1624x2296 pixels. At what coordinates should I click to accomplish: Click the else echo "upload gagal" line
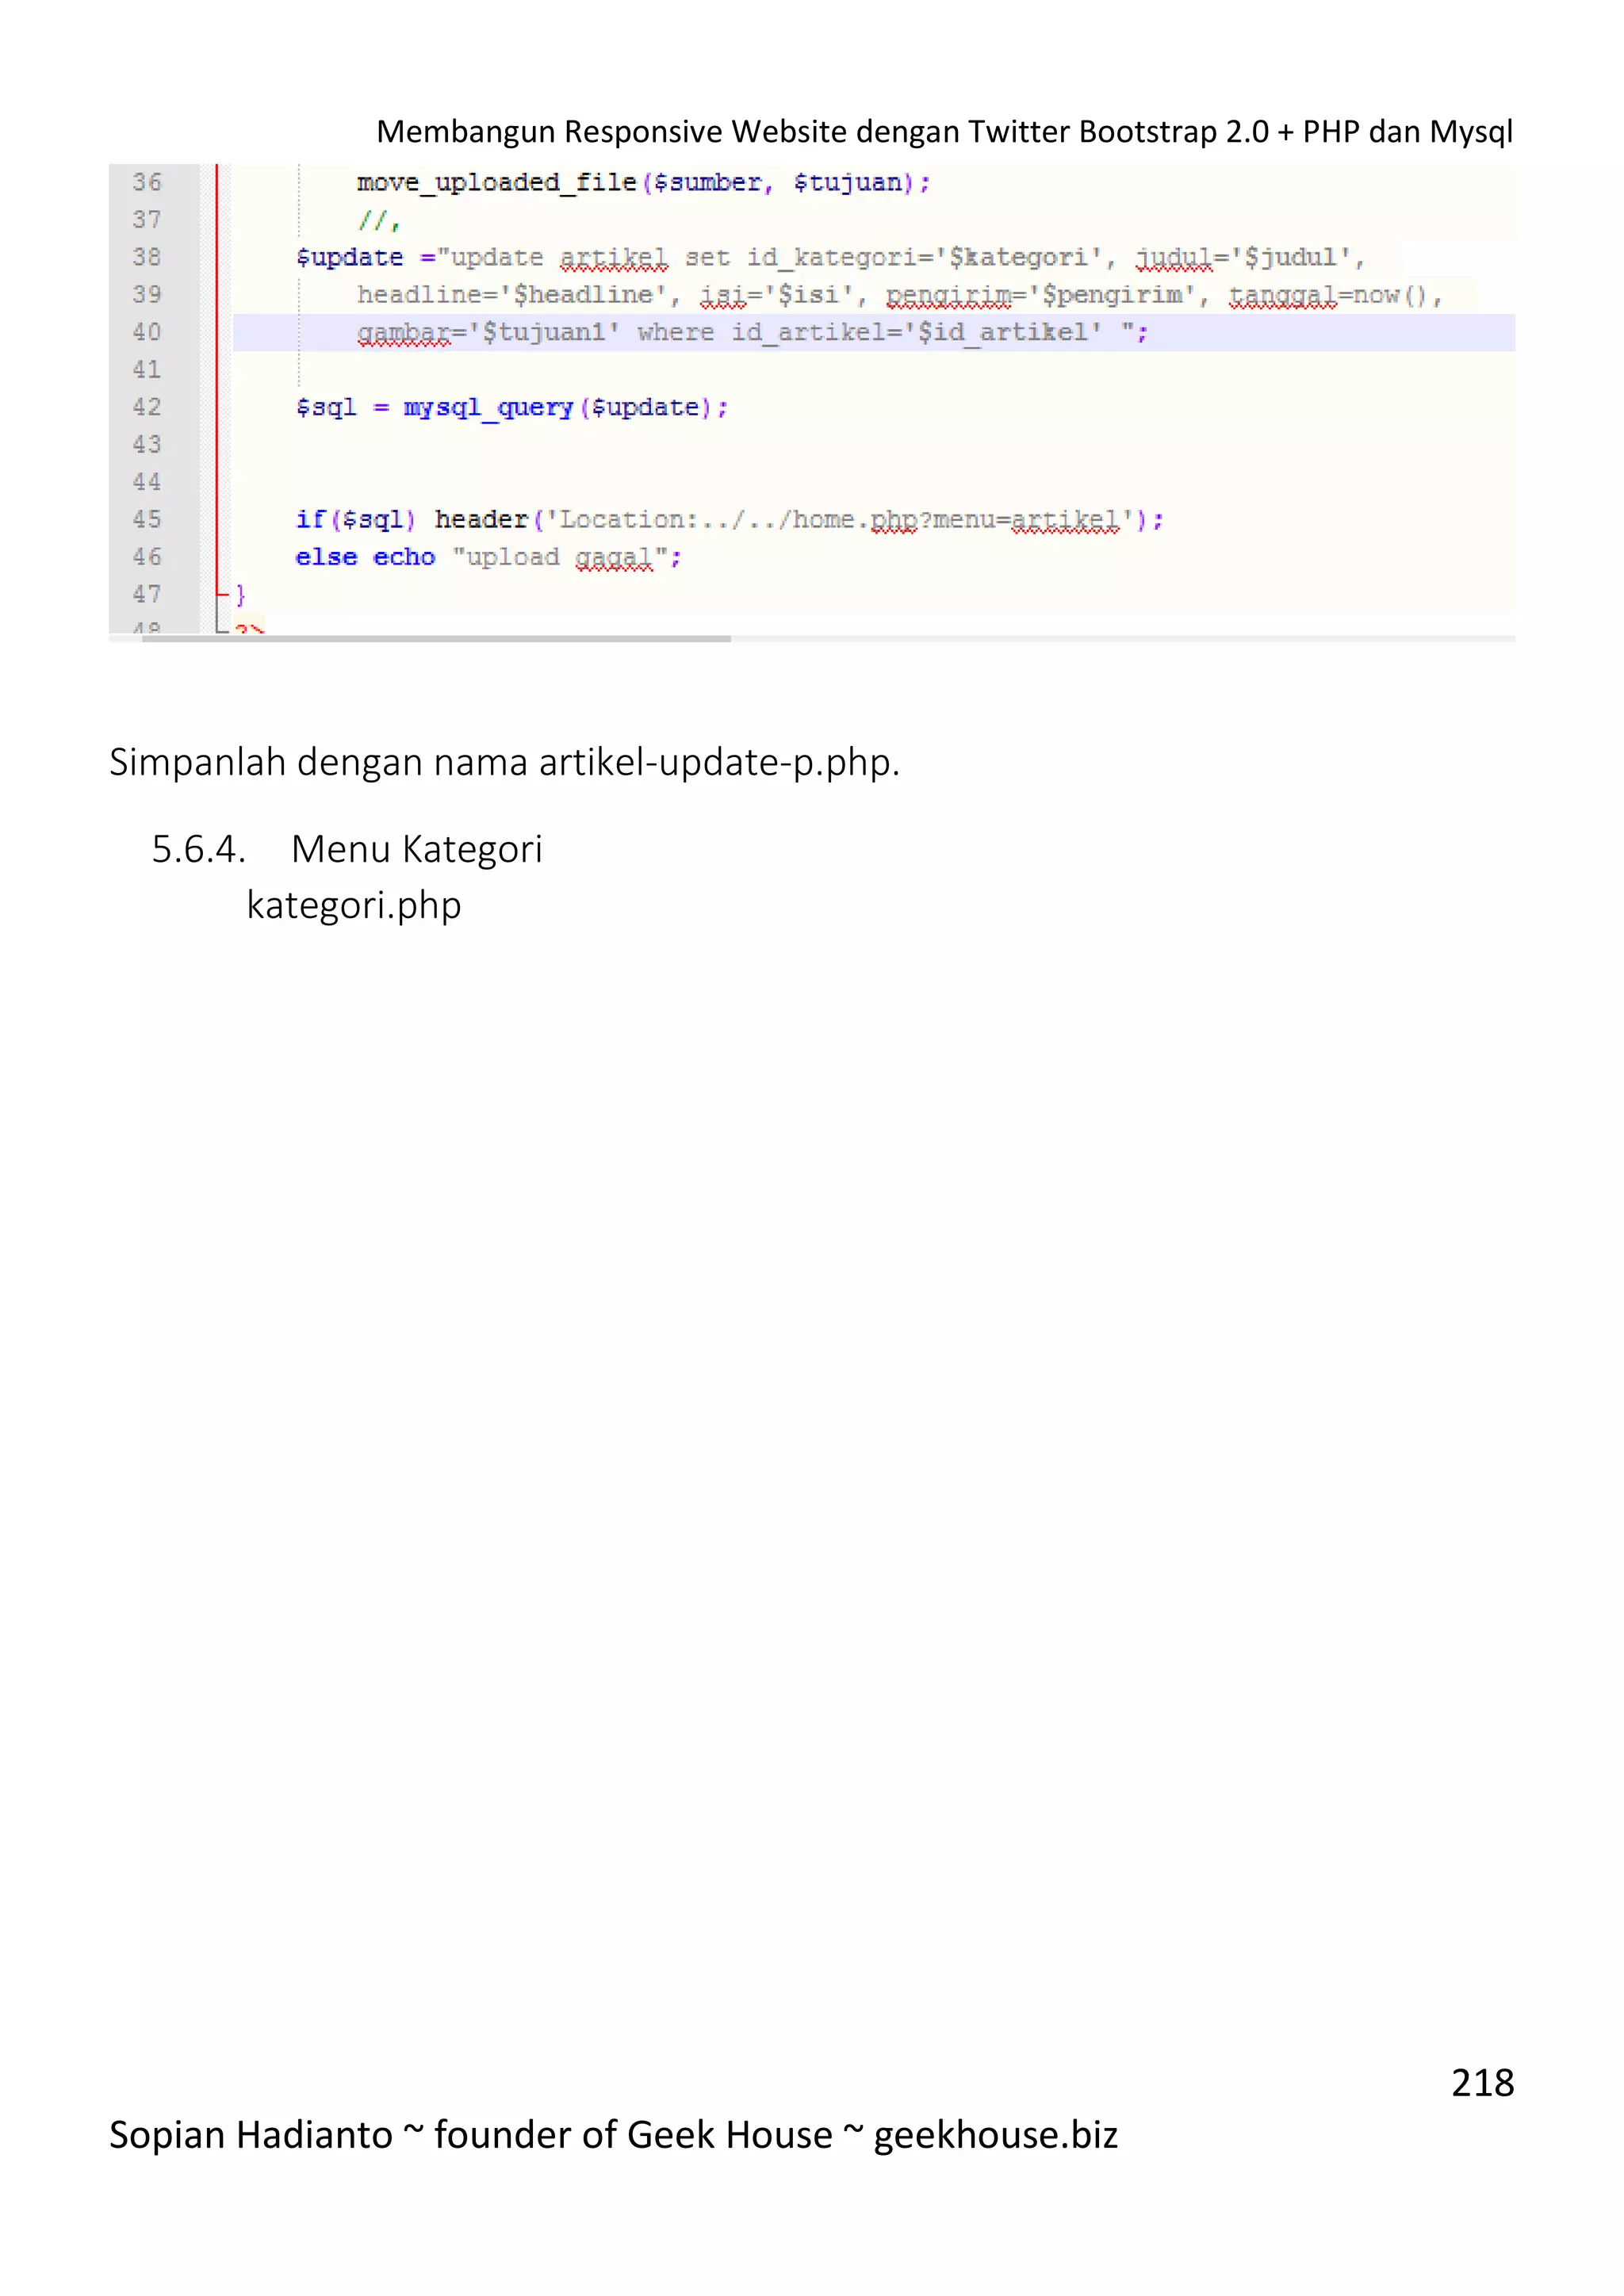click(488, 558)
